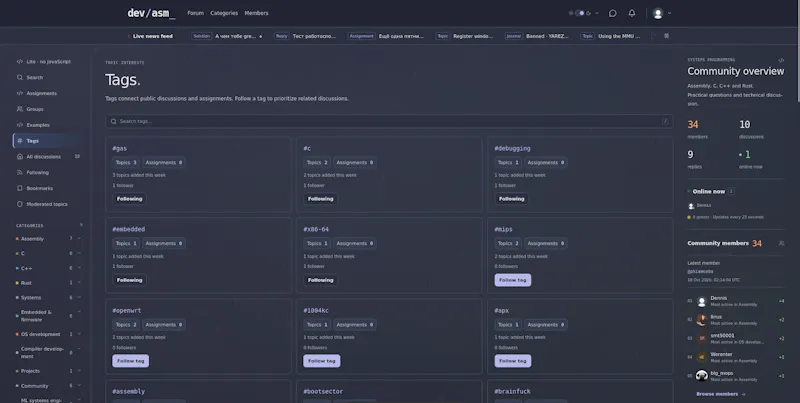Open the theme options dropdown arrow
The height and width of the screenshot is (403, 800).
(596, 13)
